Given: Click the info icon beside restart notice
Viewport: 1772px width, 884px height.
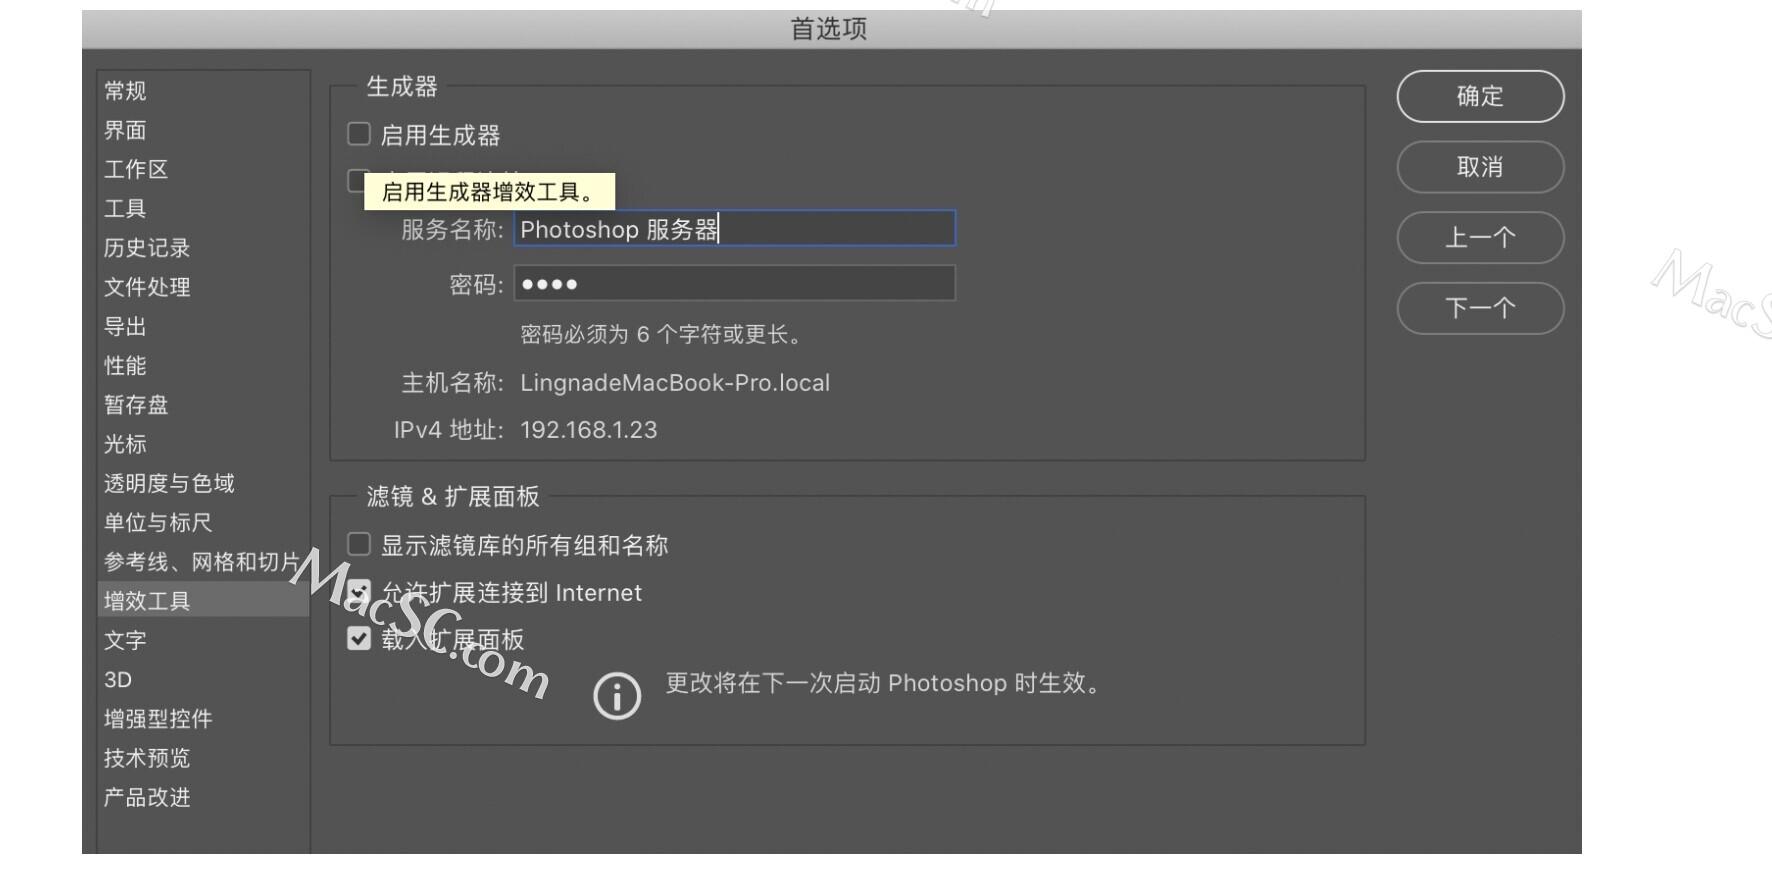Looking at the screenshot, I should click(617, 696).
